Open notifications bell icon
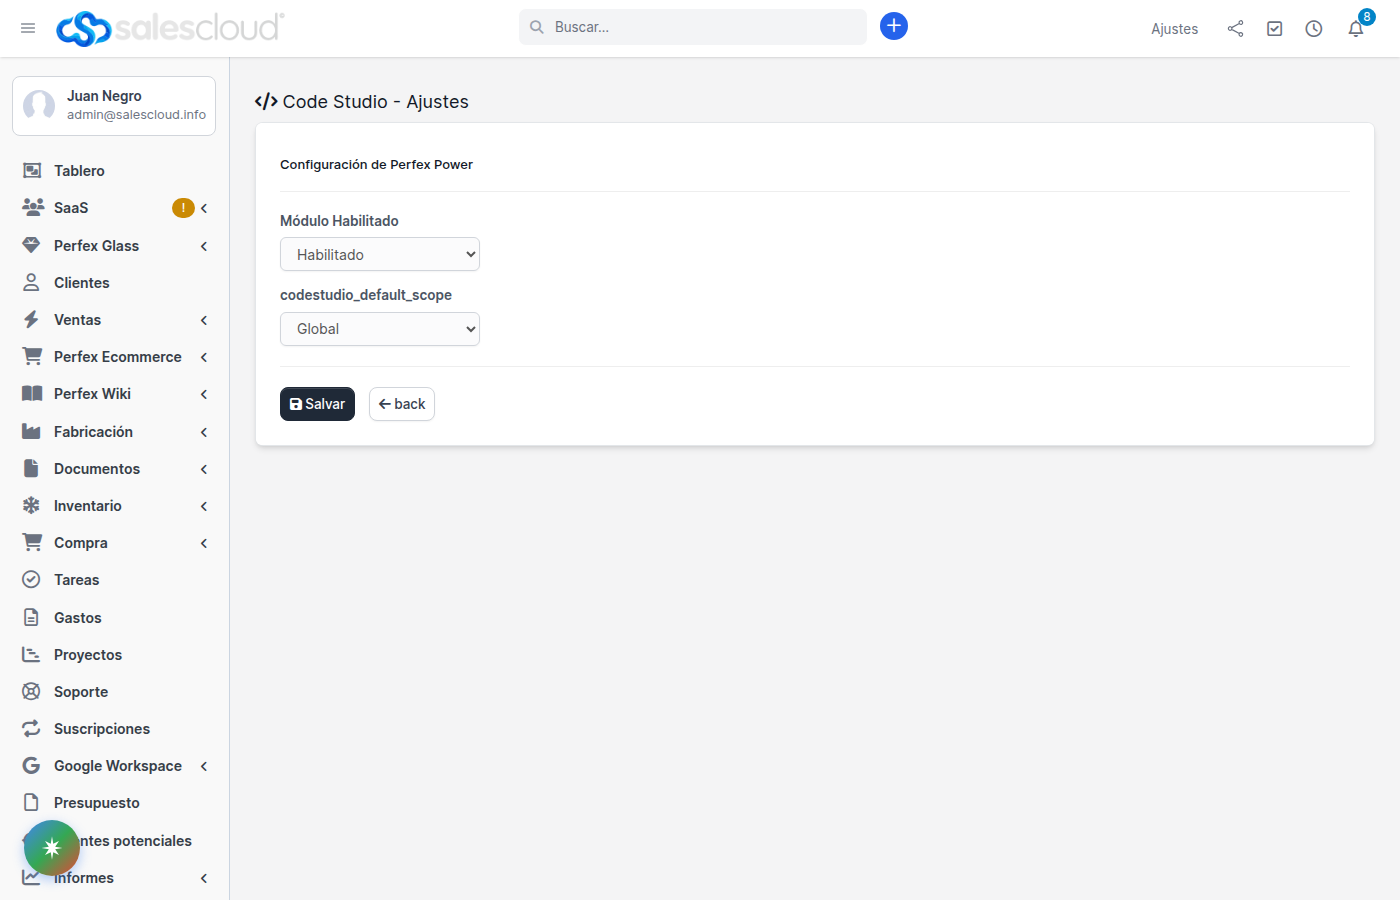The width and height of the screenshot is (1400, 900). pos(1355,29)
